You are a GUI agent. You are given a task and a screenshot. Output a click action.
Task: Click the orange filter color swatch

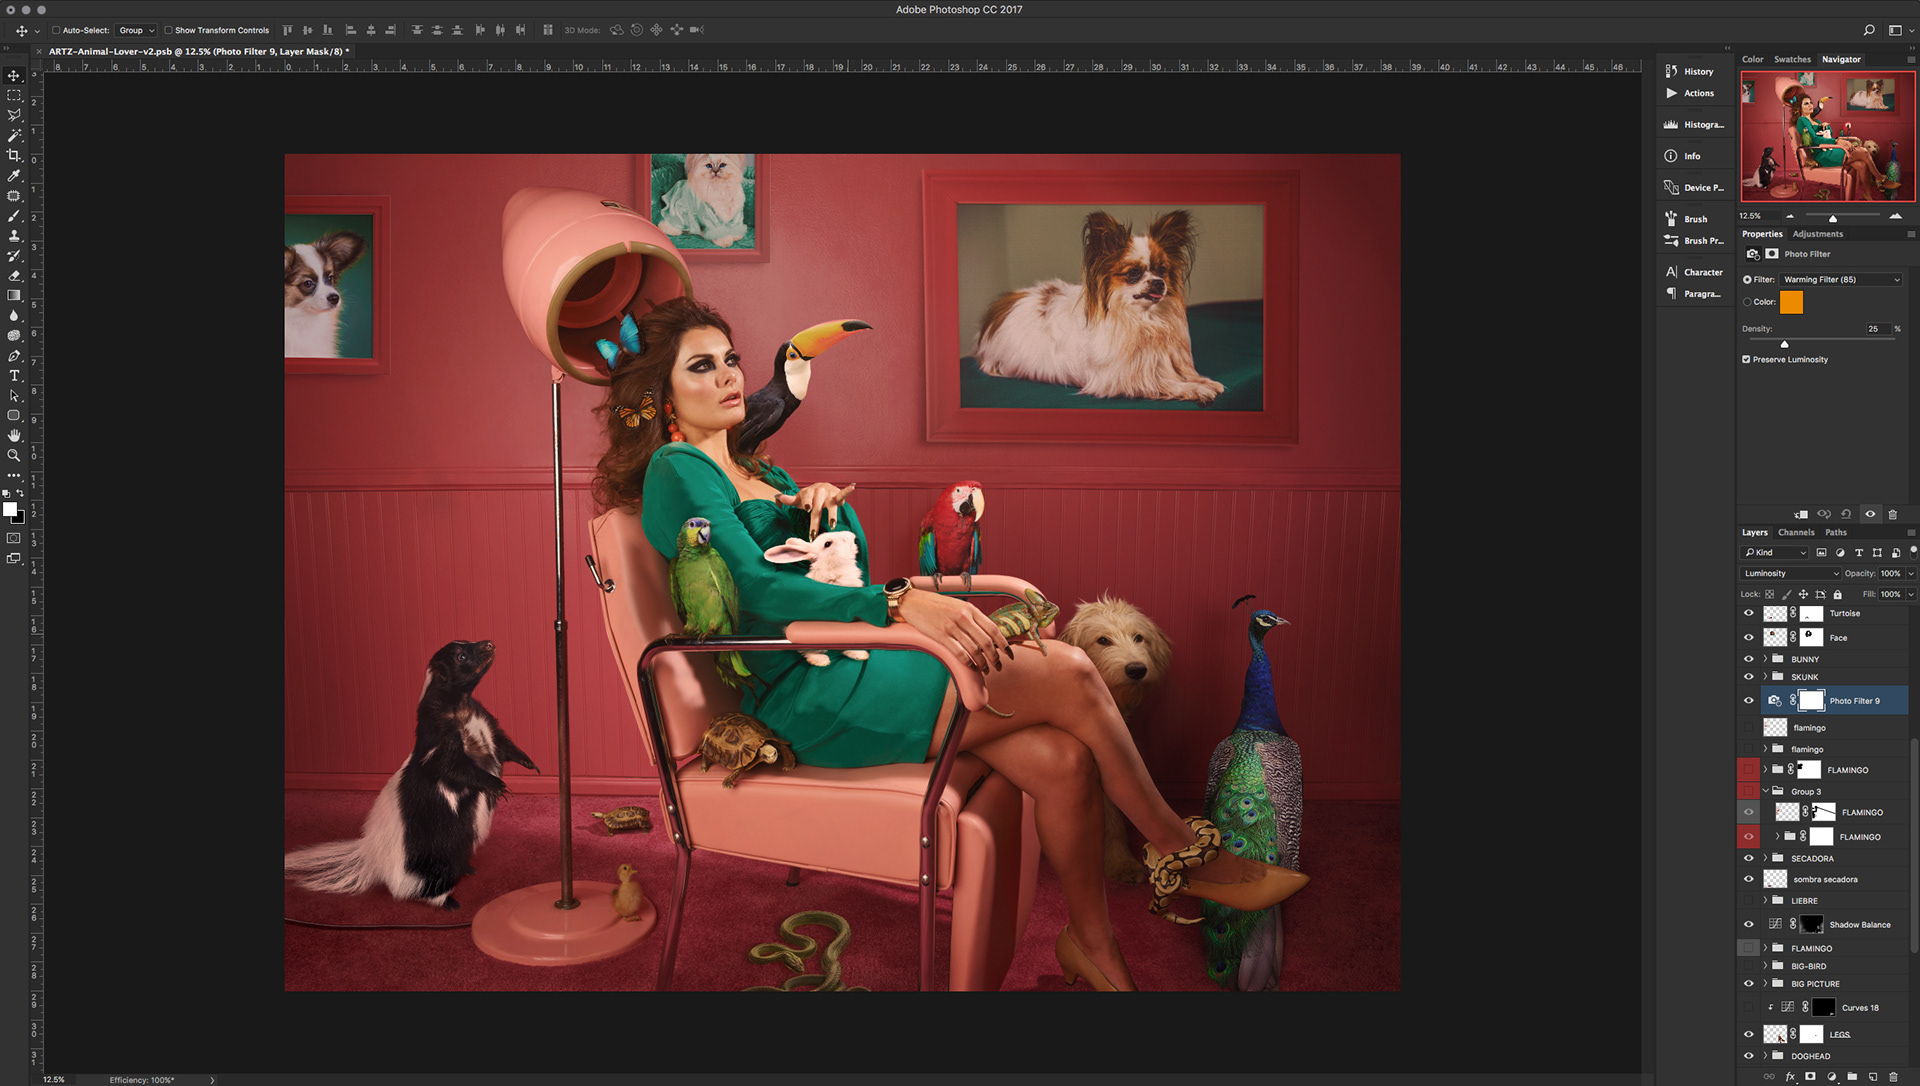1791,302
